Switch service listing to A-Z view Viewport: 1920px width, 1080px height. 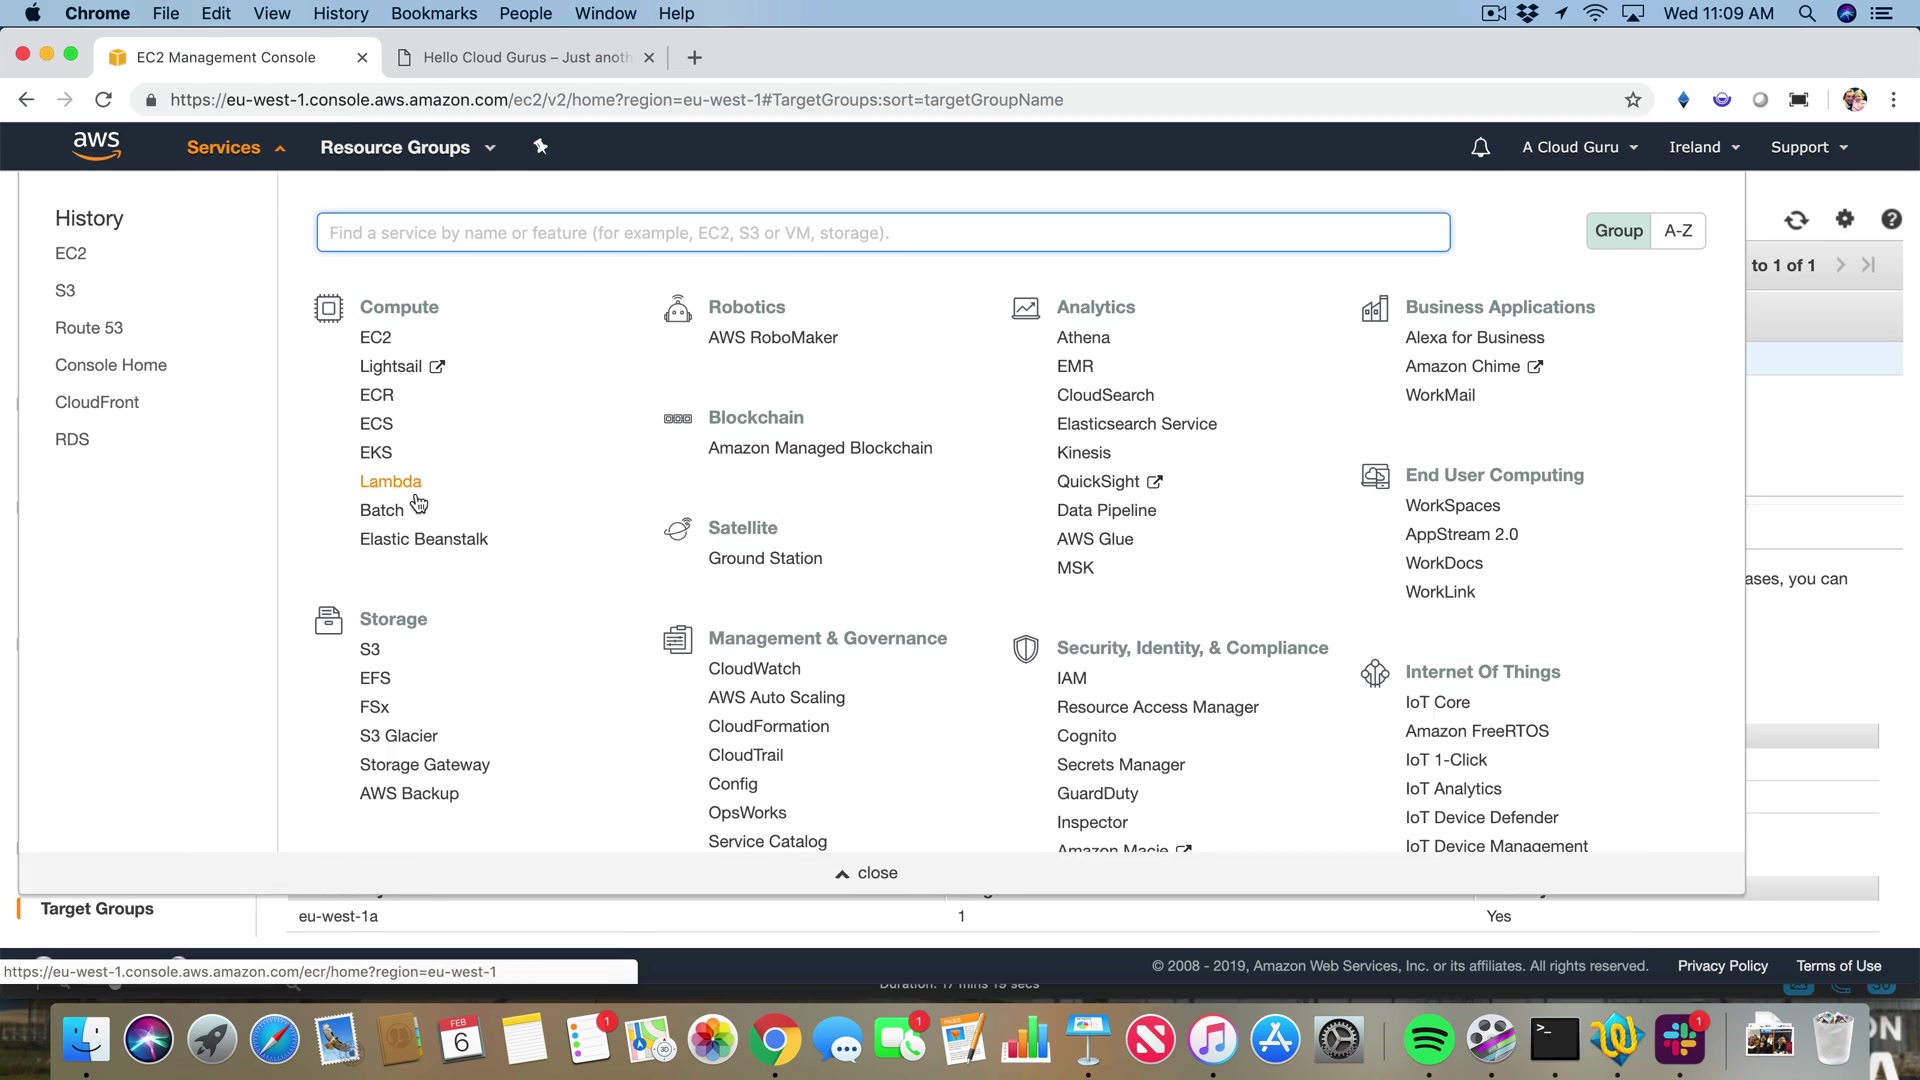pyautogui.click(x=1677, y=231)
